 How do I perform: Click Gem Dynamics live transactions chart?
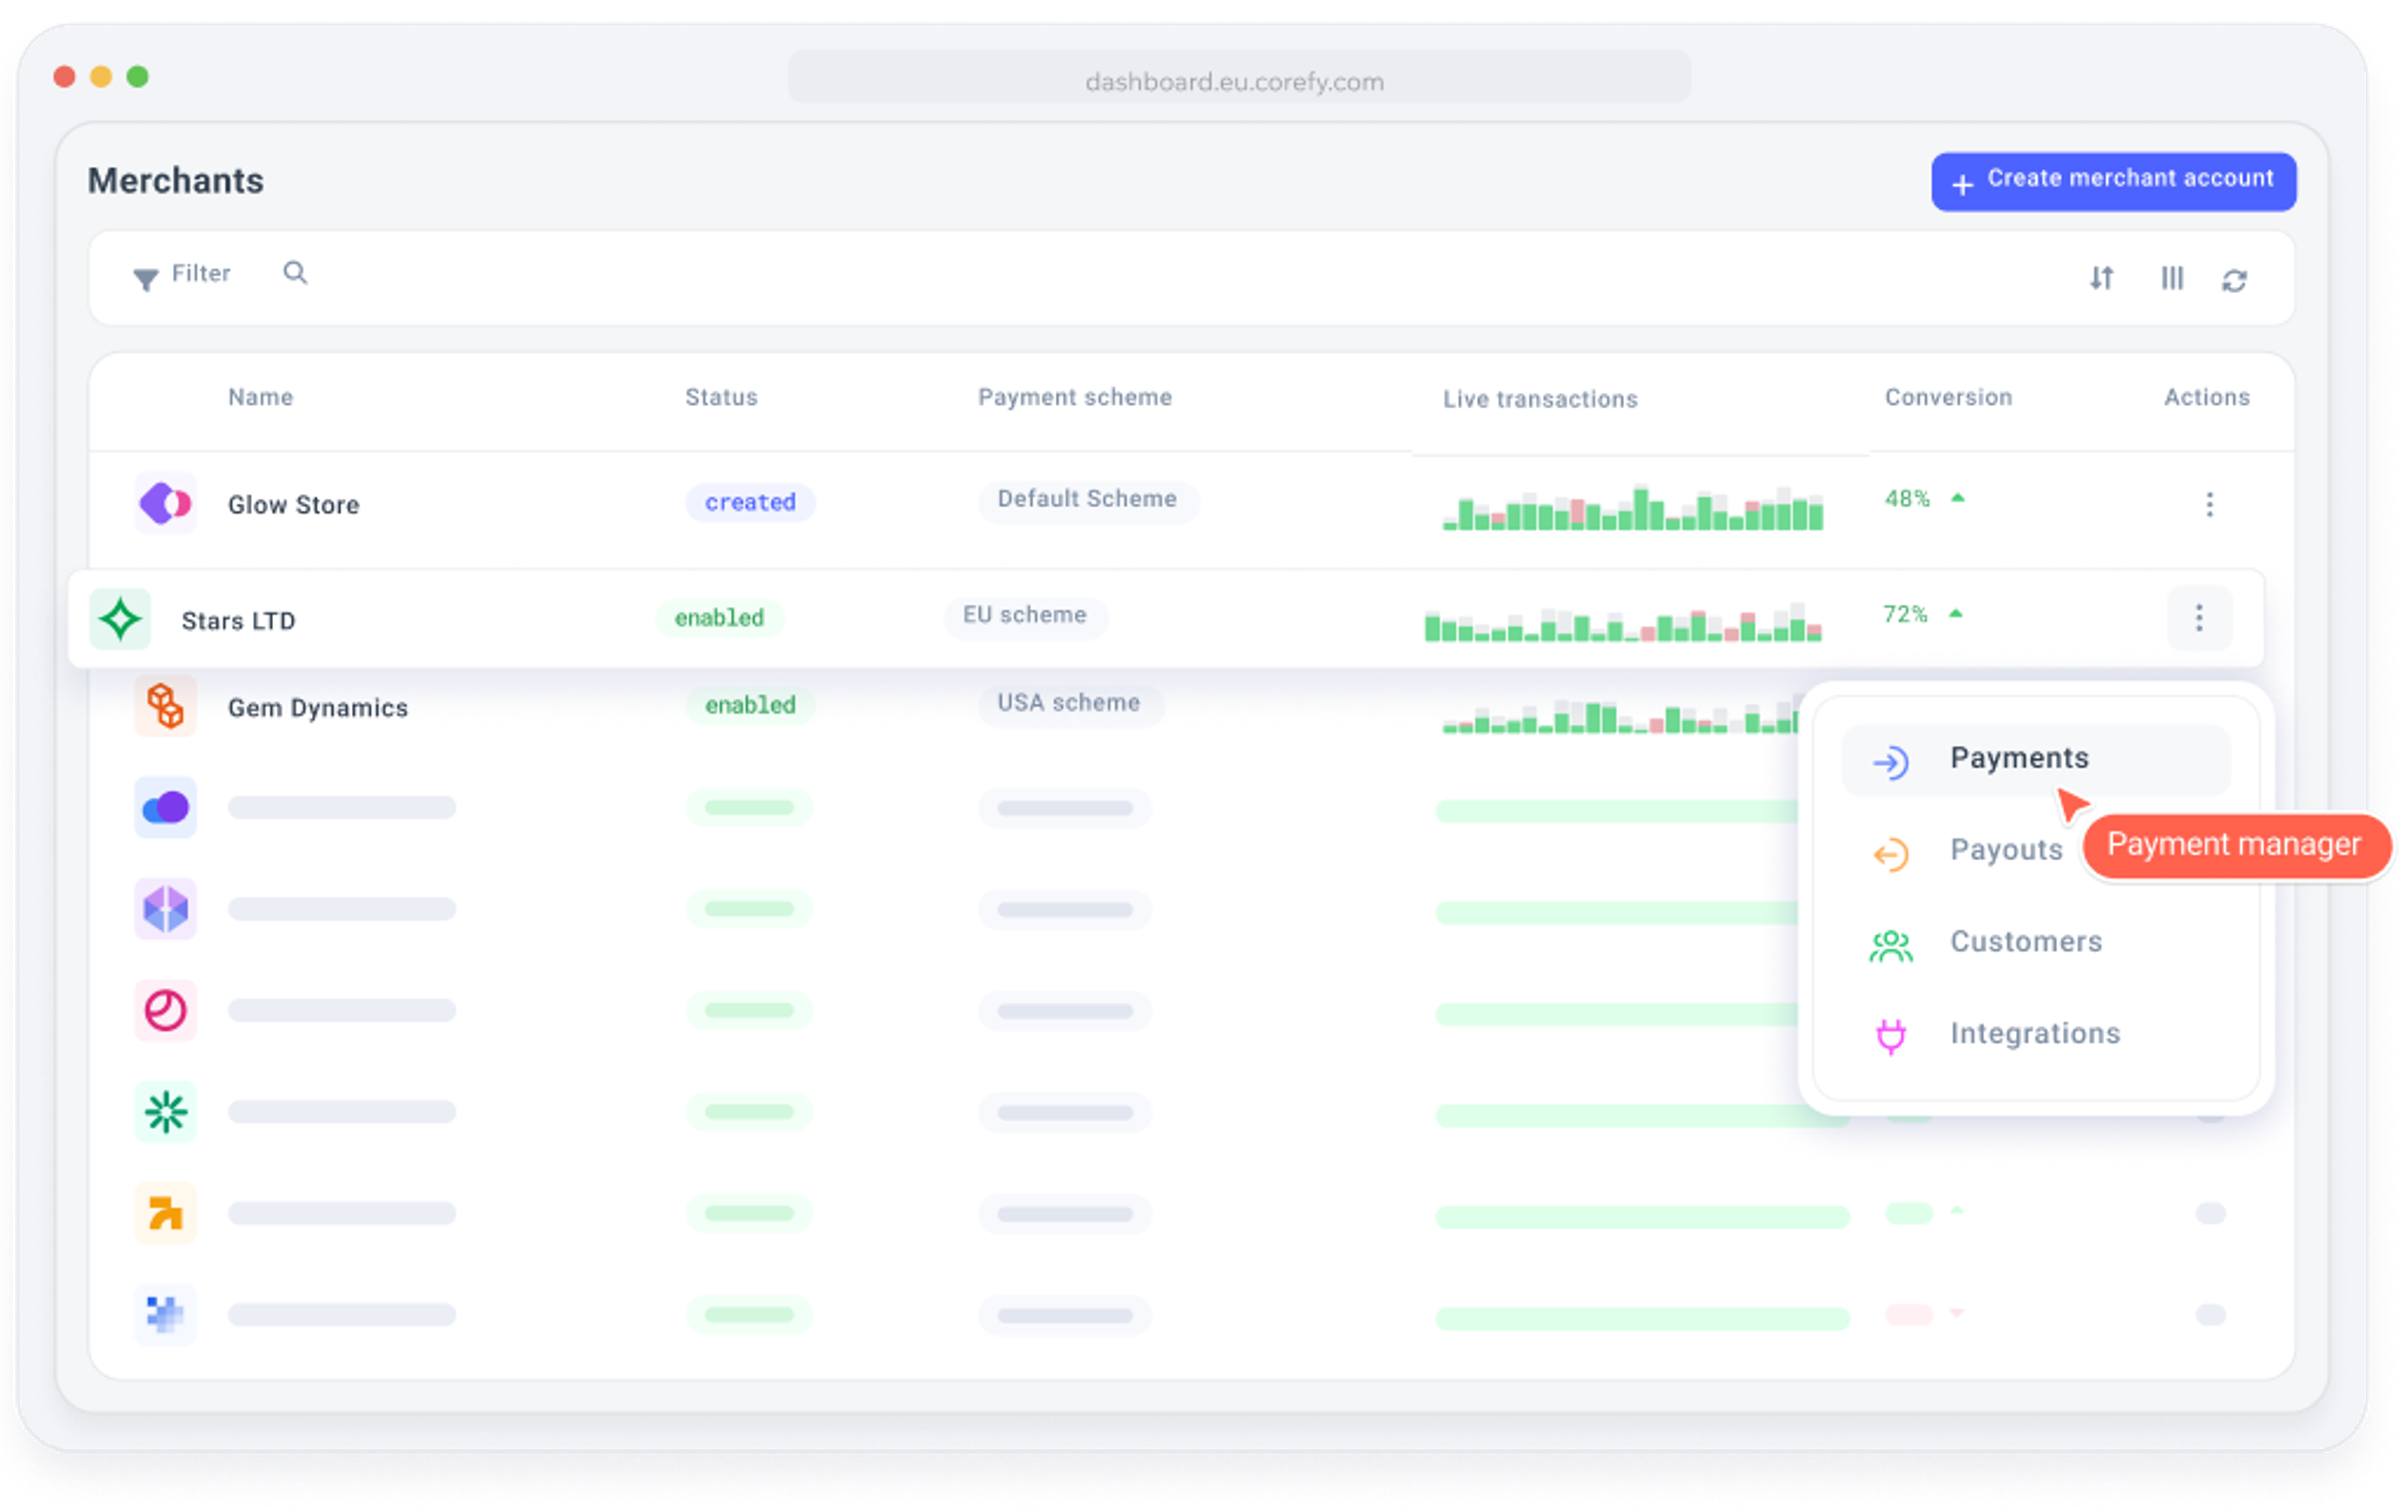(1620, 716)
